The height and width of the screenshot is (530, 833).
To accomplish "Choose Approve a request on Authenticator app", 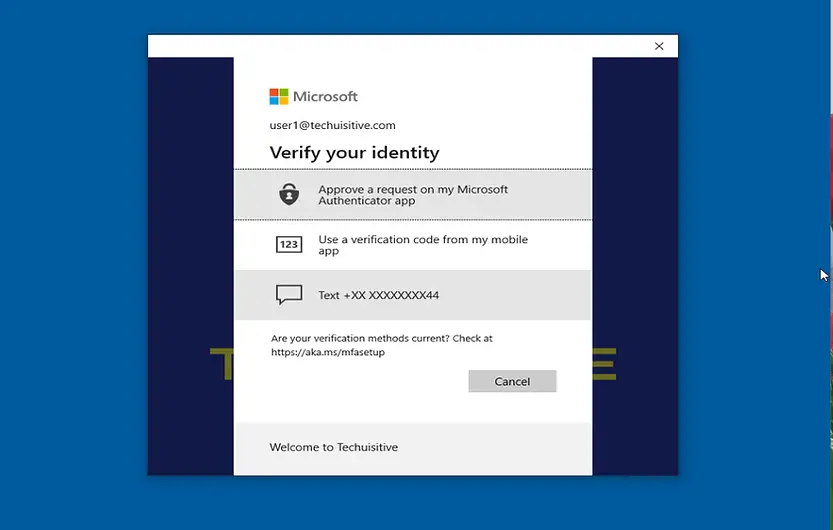I will [x=413, y=194].
